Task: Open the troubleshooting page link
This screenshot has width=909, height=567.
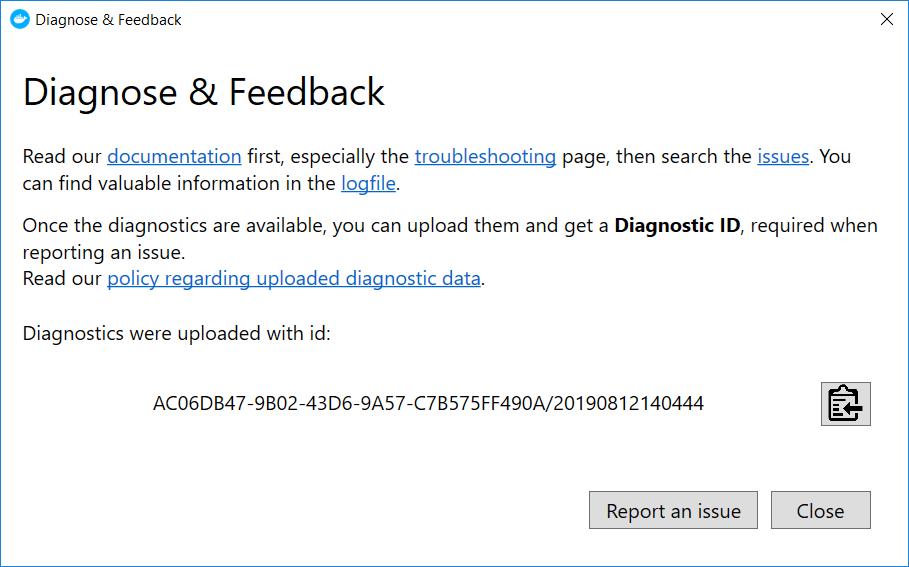Action: [x=485, y=156]
